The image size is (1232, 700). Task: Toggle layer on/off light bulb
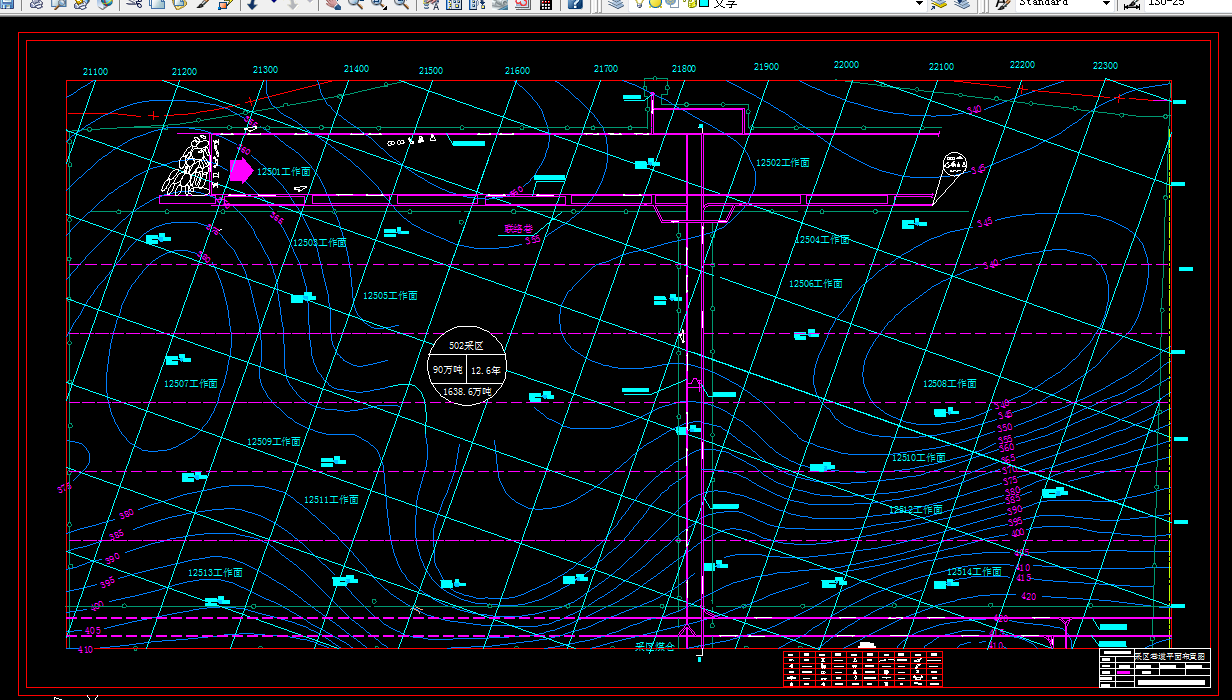(x=638, y=3)
